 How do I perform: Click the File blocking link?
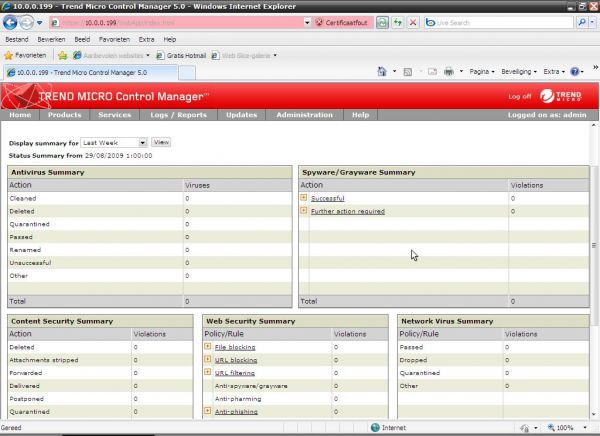click(x=235, y=347)
